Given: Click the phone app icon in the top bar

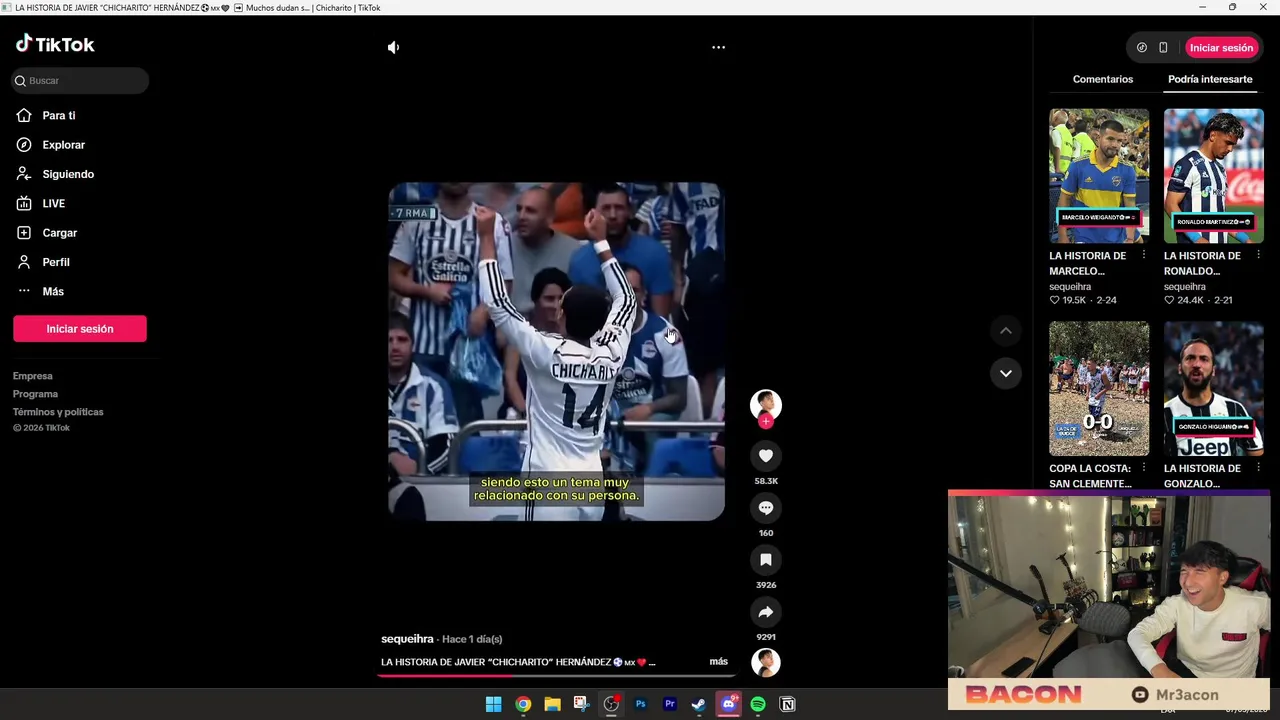Looking at the screenshot, I should pos(1163,47).
